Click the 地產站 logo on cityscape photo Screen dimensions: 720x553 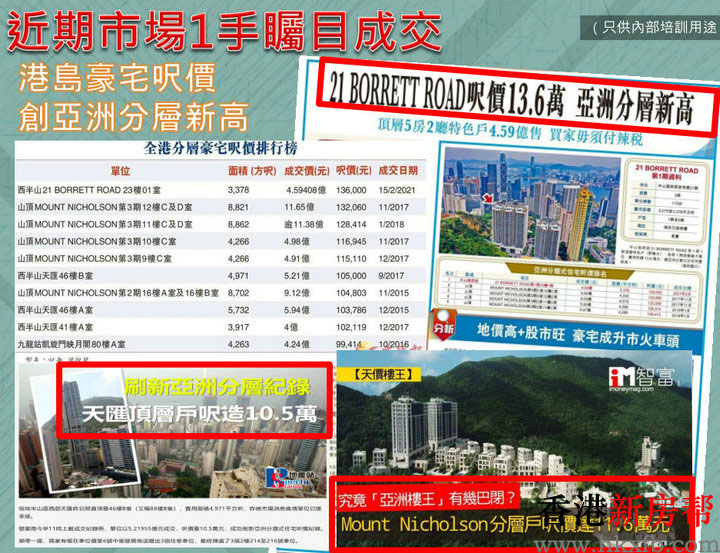290,478
